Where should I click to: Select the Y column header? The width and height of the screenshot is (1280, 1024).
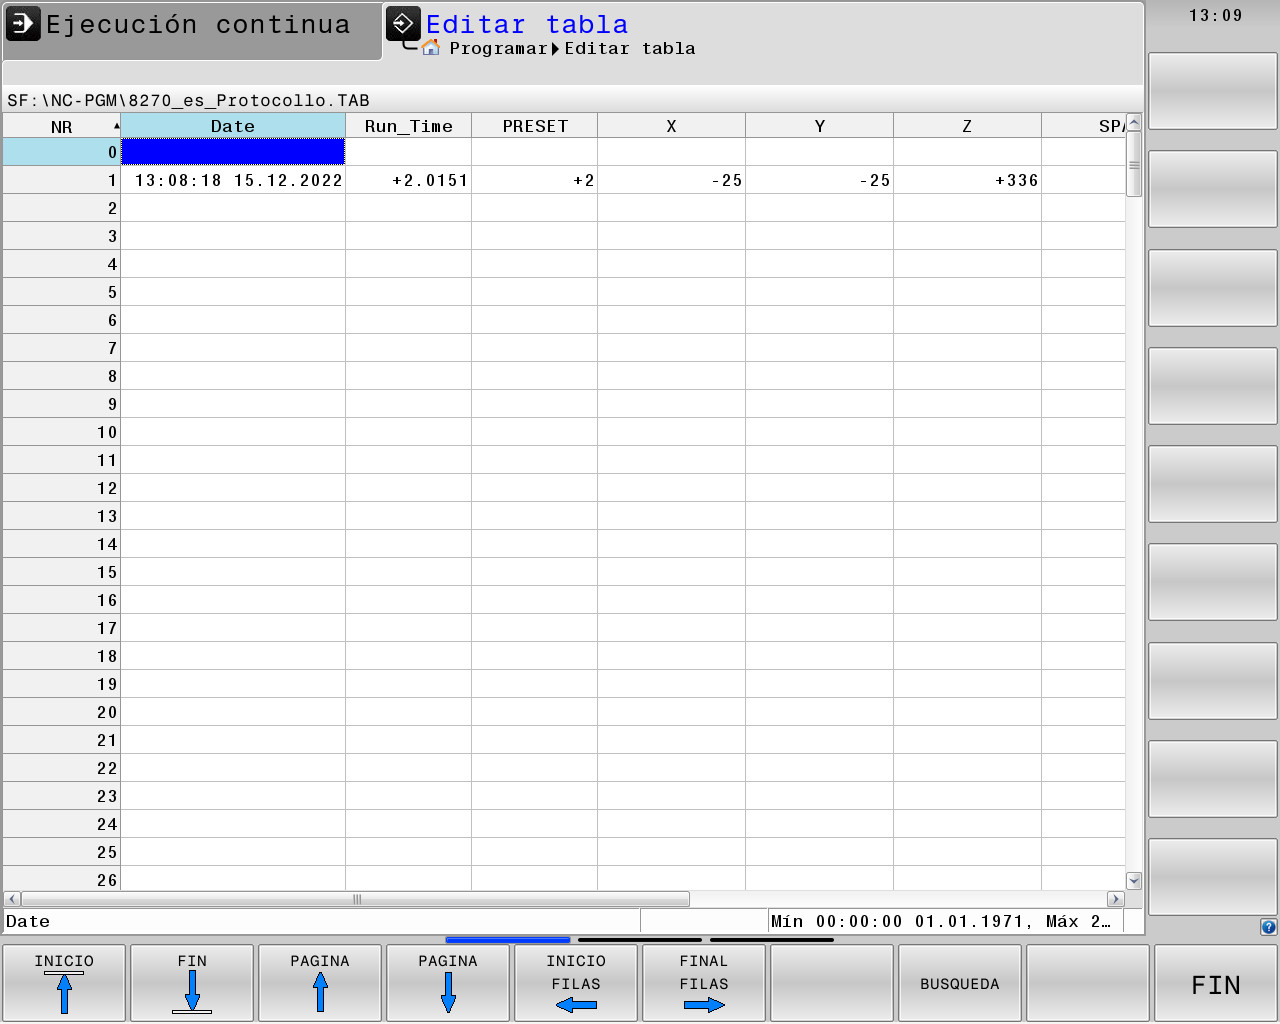(x=819, y=126)
